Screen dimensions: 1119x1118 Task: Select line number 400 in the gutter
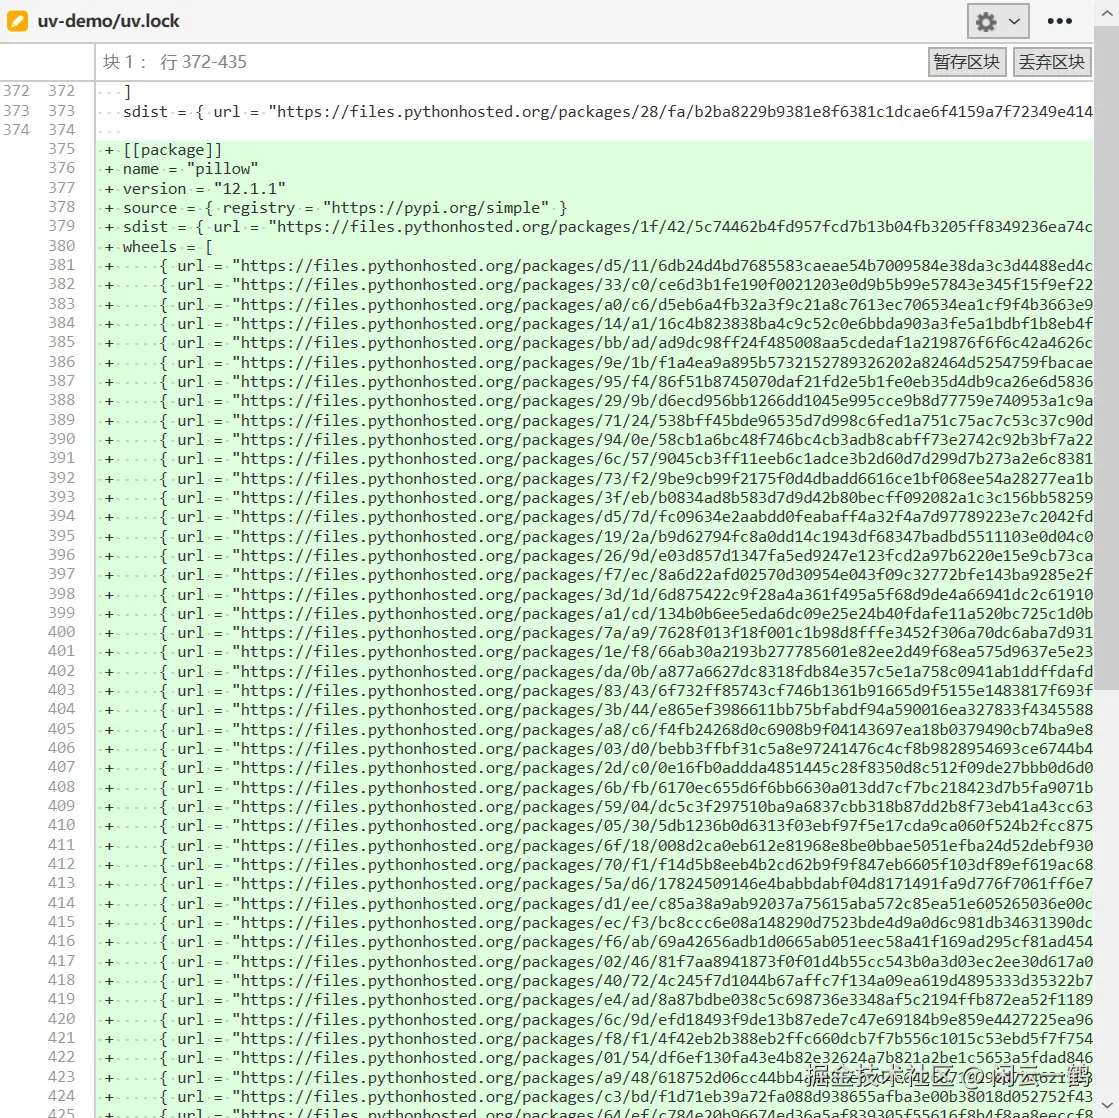(x=61, y=631)
